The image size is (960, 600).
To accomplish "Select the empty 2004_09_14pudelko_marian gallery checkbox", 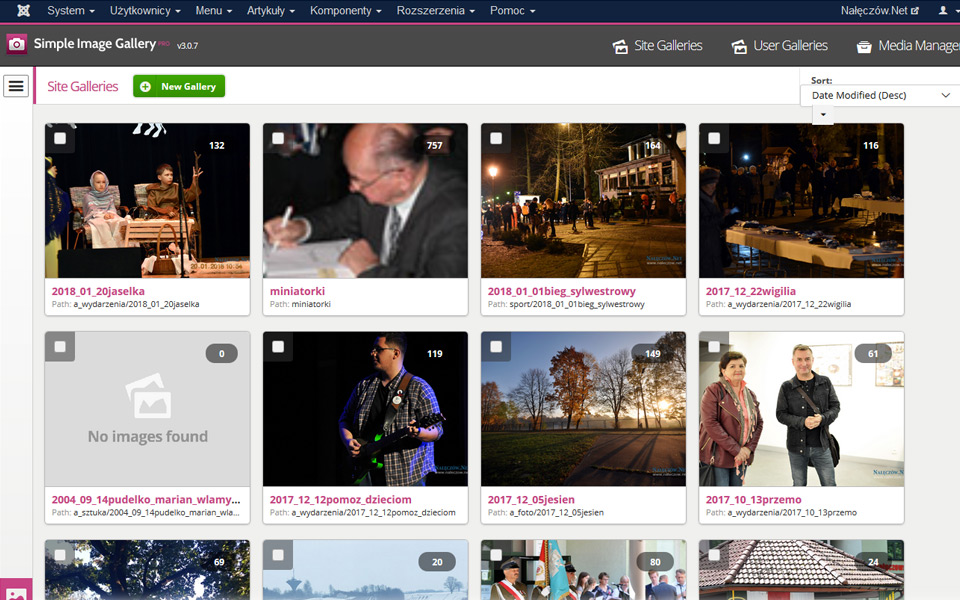I will 60,347.
